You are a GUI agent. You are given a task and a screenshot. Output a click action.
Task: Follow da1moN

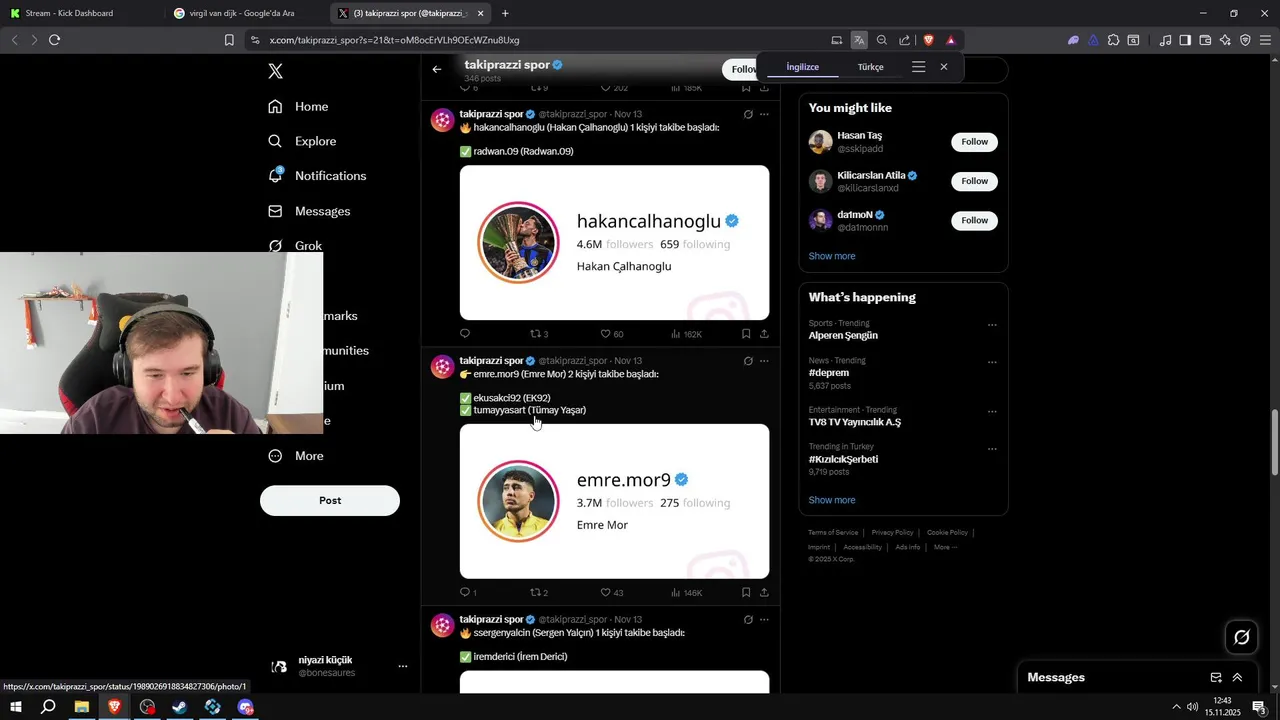974,220
